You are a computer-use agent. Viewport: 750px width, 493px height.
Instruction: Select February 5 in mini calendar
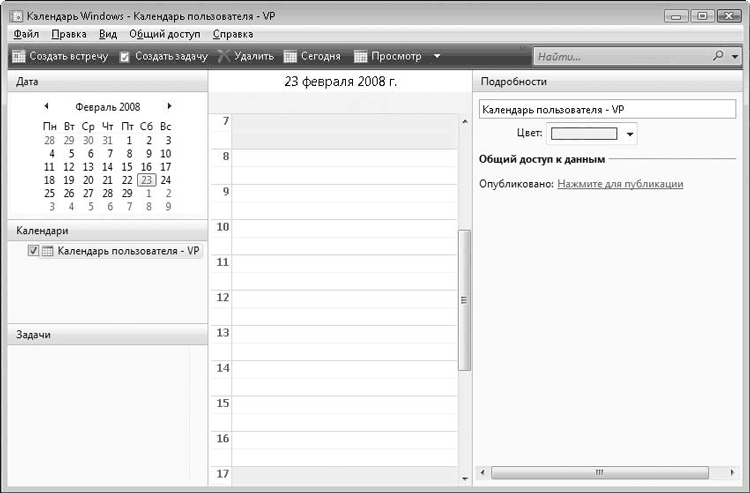tap(71, 153)
